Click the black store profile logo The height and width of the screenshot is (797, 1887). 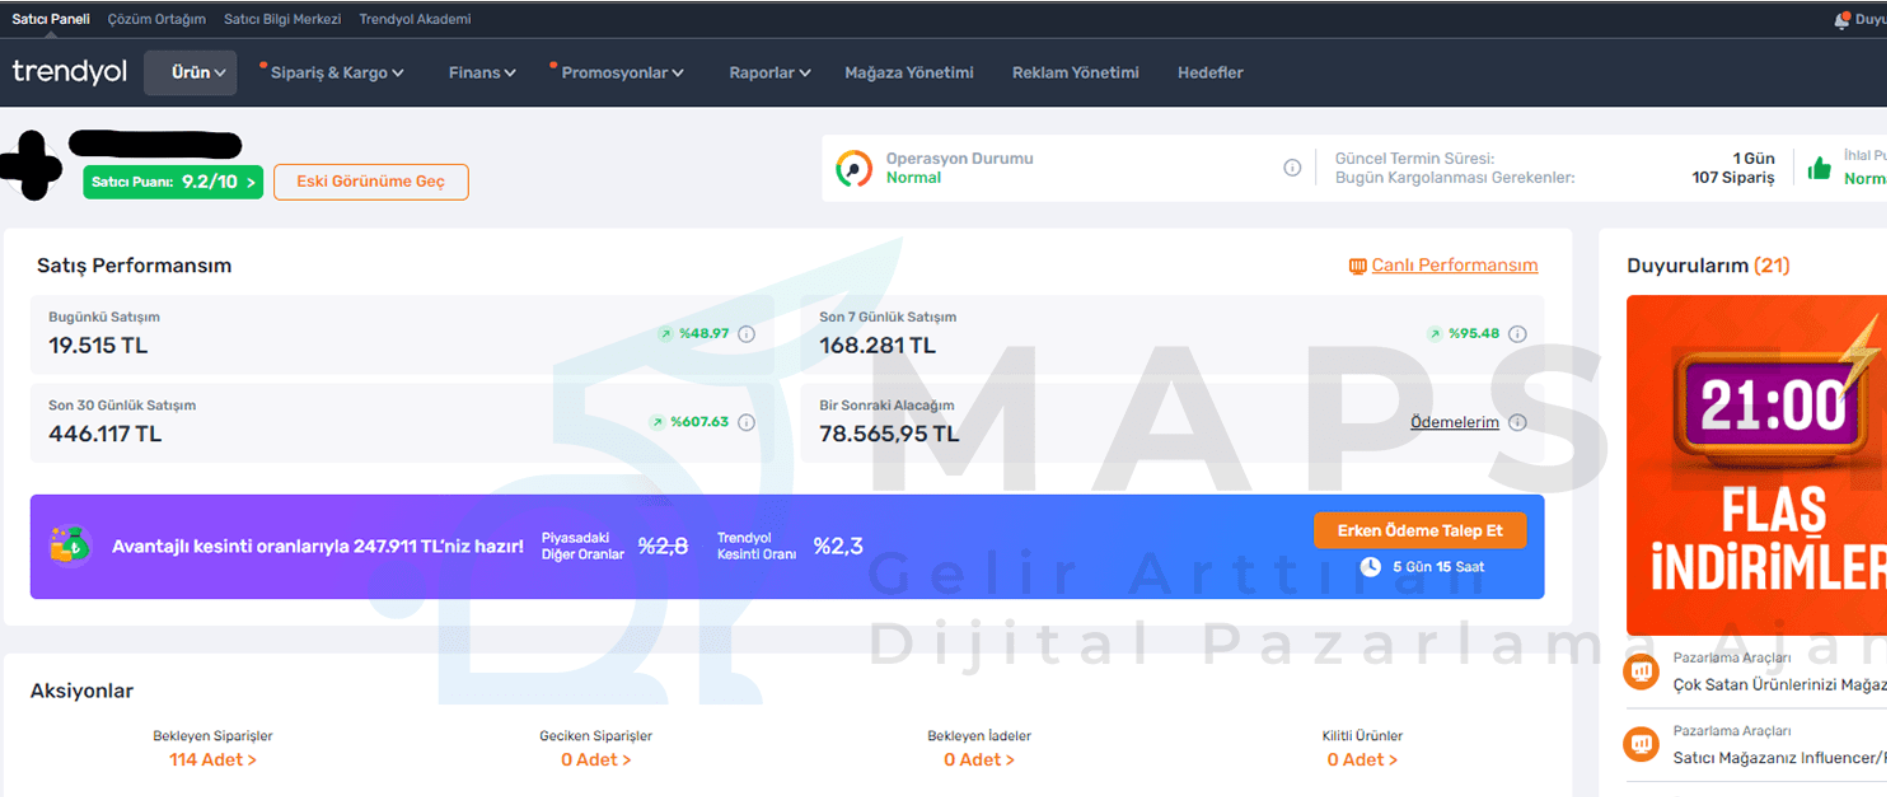[31, 165]
